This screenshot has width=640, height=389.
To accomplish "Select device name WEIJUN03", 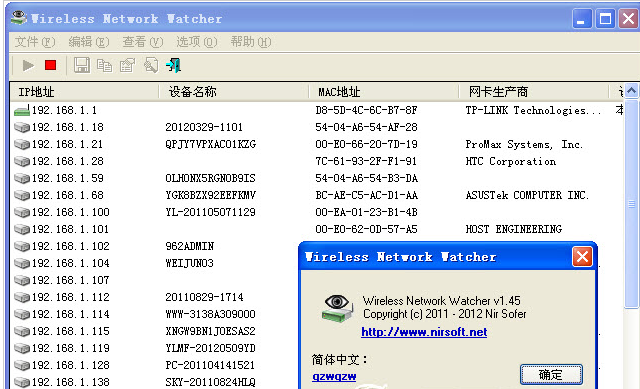I will tap(189, 263).
